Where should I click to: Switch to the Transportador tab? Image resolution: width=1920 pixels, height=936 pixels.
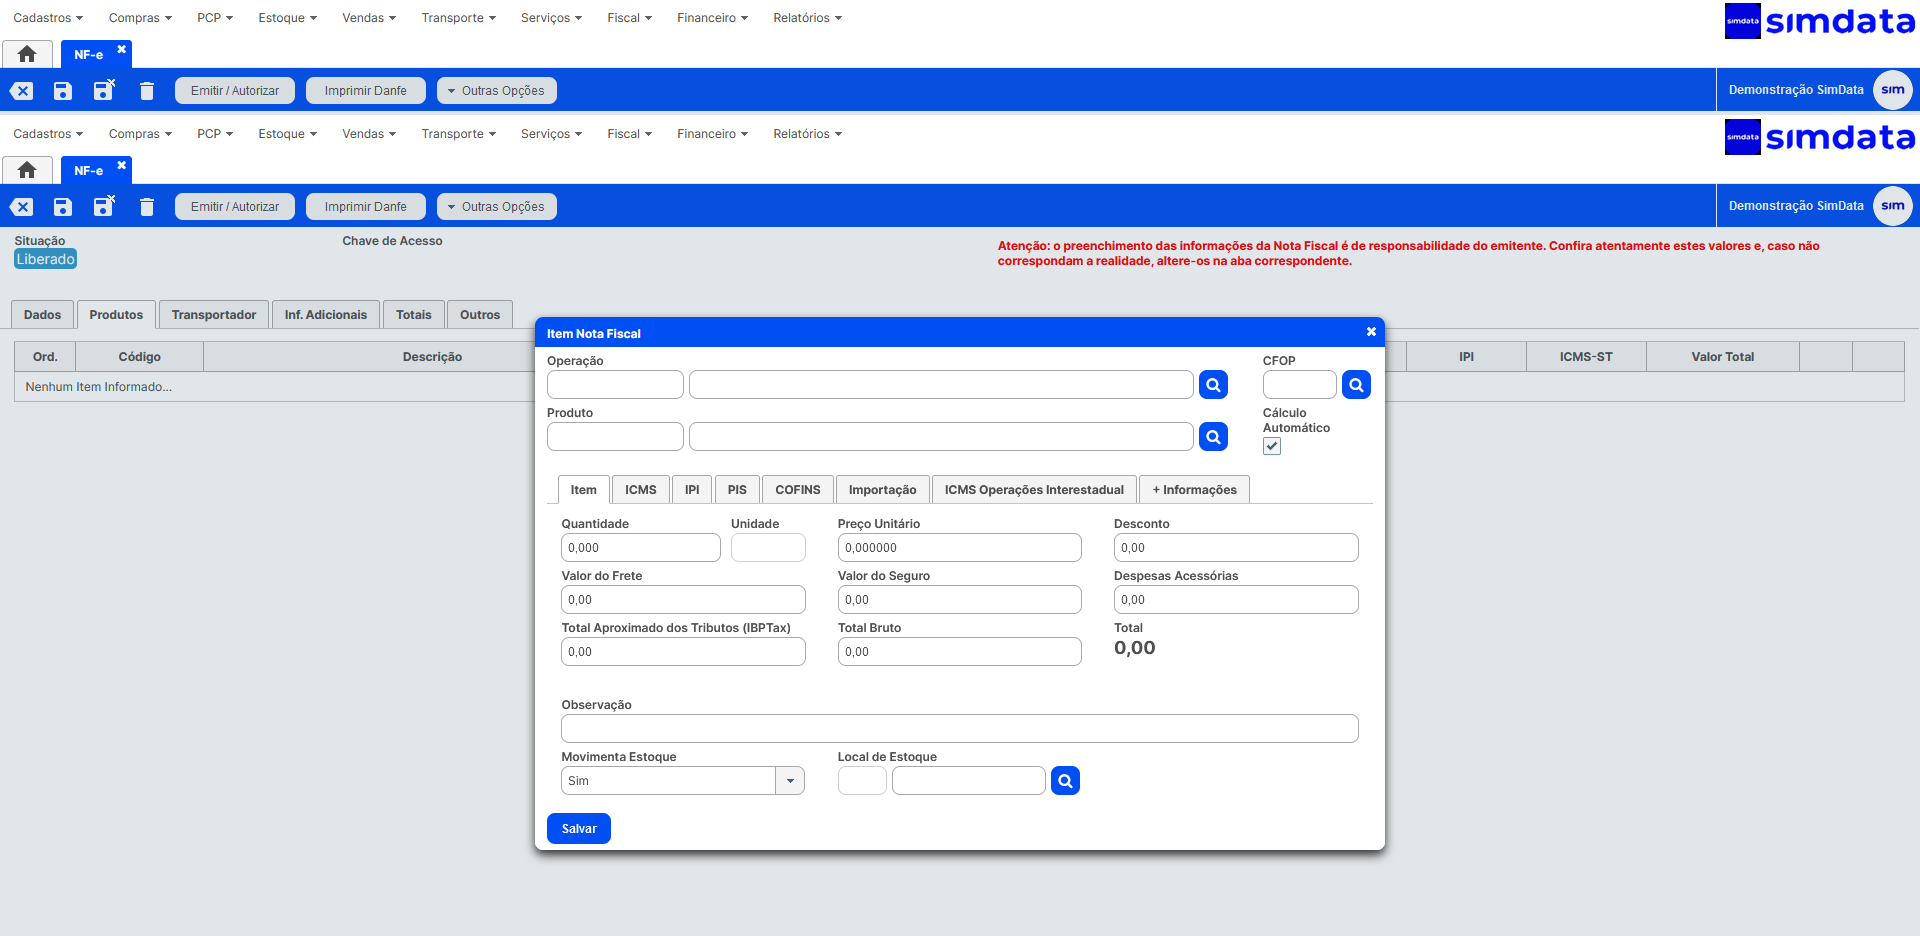point(214,315)
